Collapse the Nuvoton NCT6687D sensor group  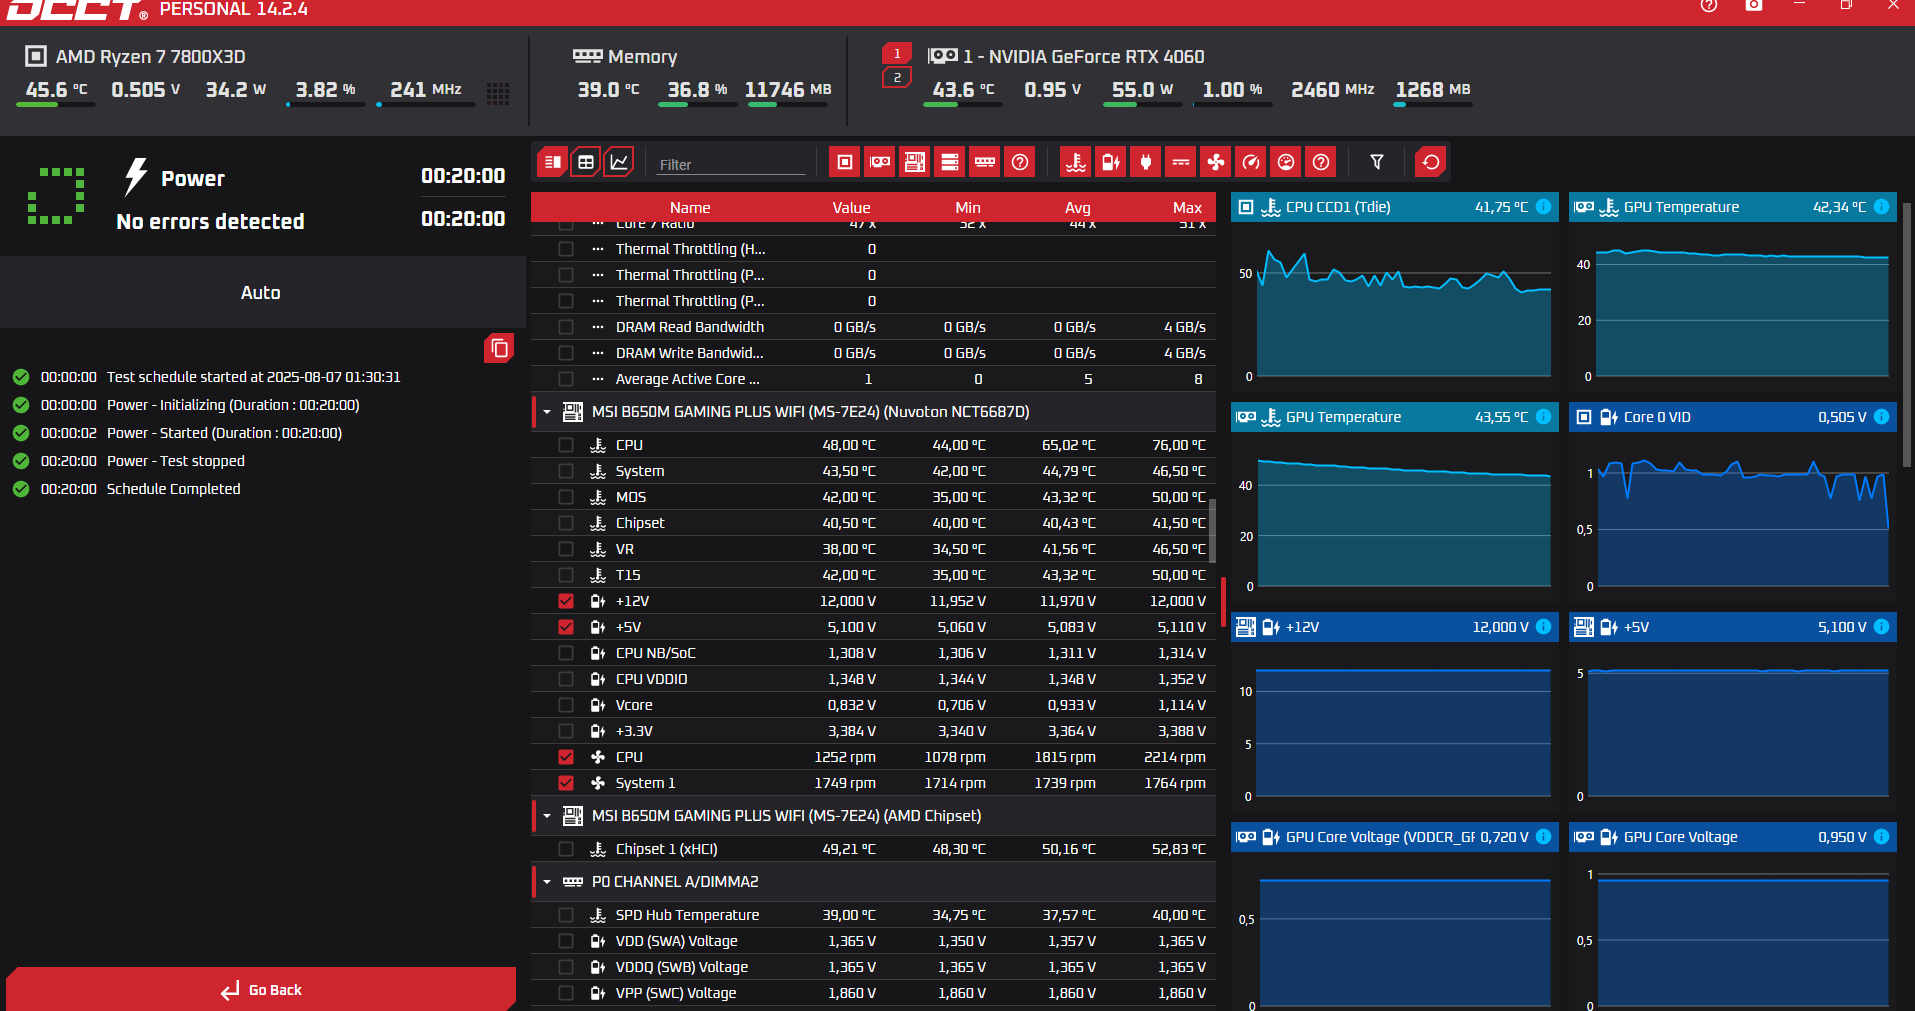547,412
